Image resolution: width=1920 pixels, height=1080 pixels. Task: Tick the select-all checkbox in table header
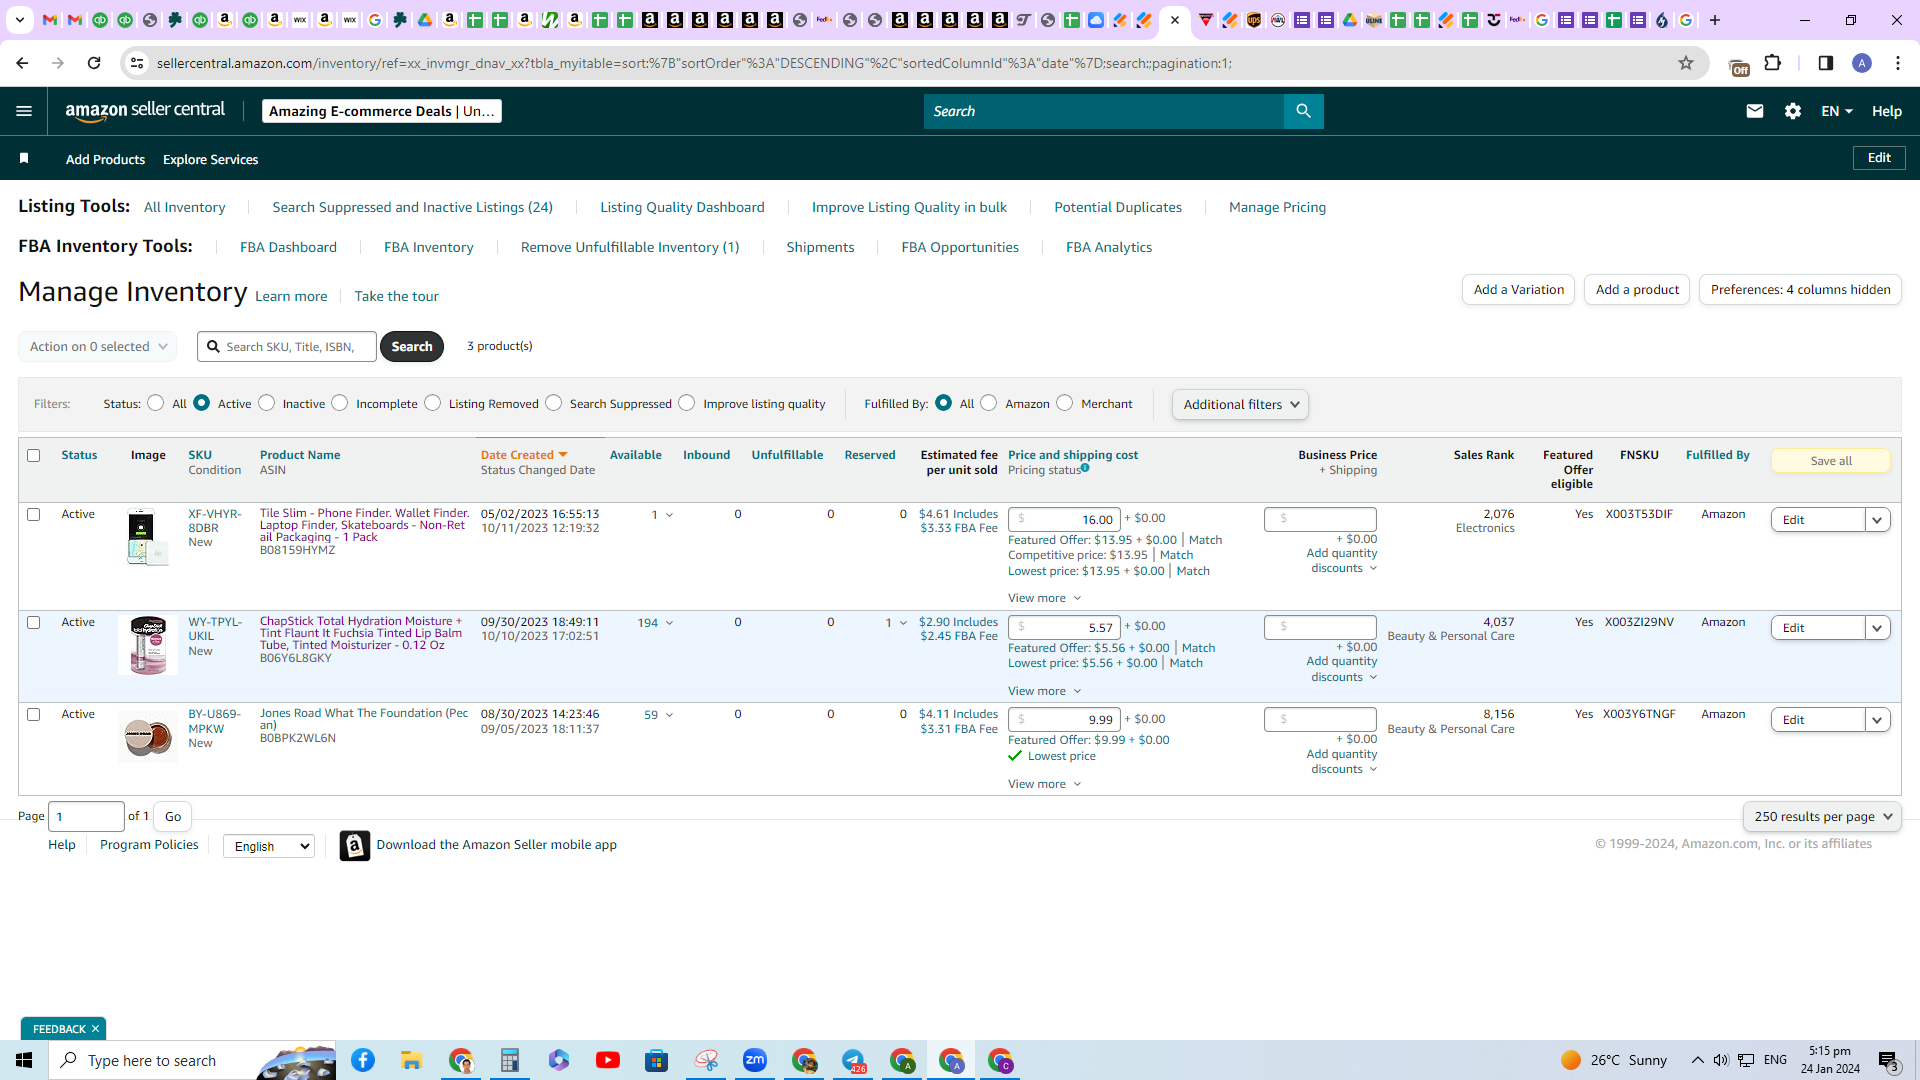coord(33,455)
